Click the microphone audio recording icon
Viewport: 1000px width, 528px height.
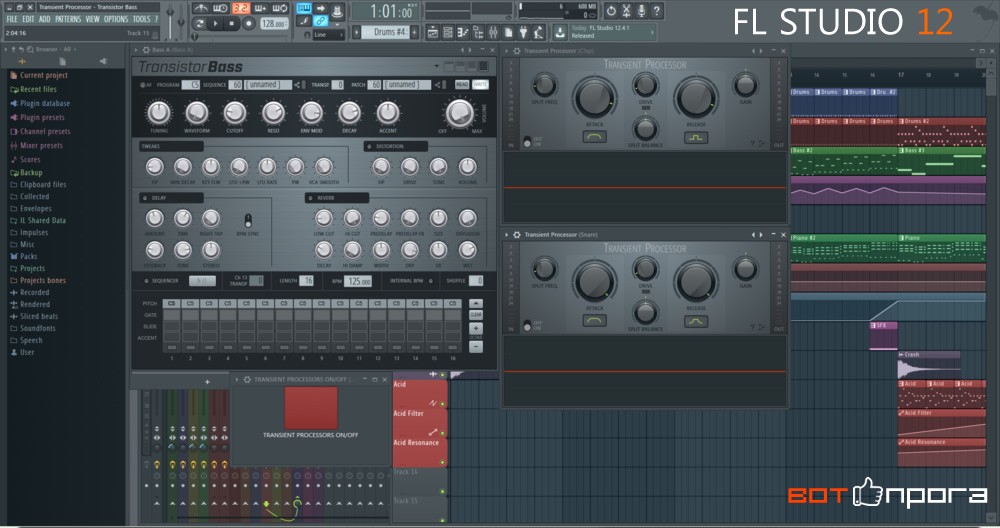[x=642, y=10]
